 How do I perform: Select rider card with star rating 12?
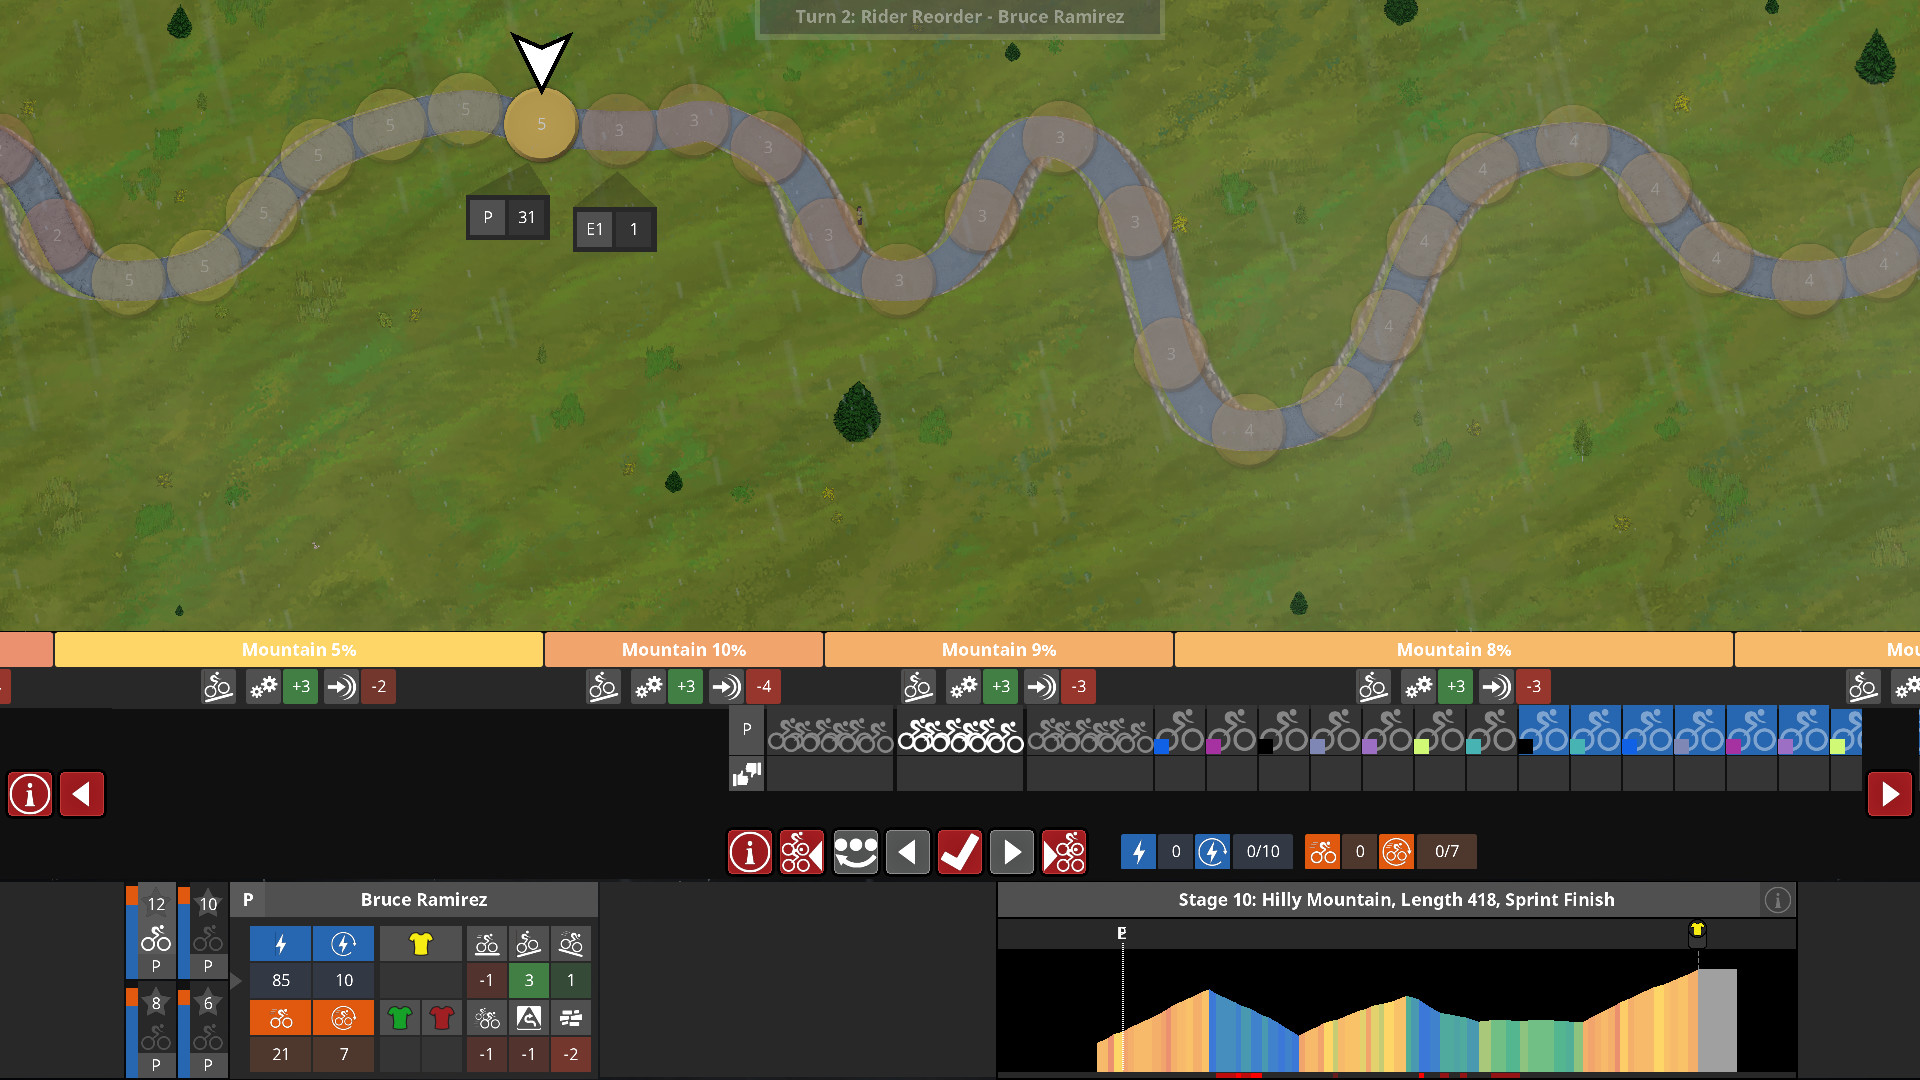click(x=155, y=932)
